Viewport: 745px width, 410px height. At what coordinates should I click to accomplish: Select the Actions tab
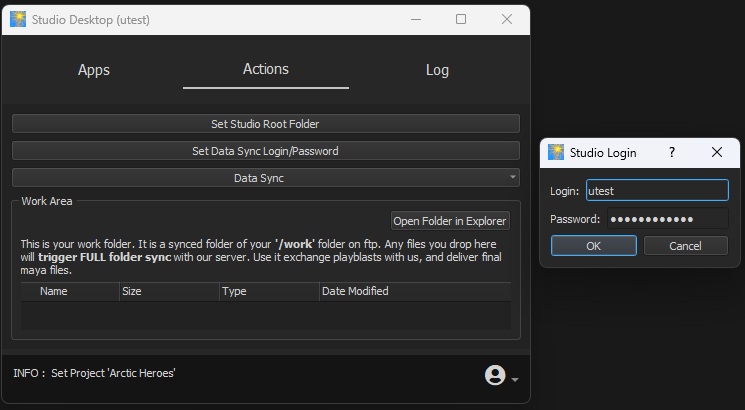[x=266, y=69]
